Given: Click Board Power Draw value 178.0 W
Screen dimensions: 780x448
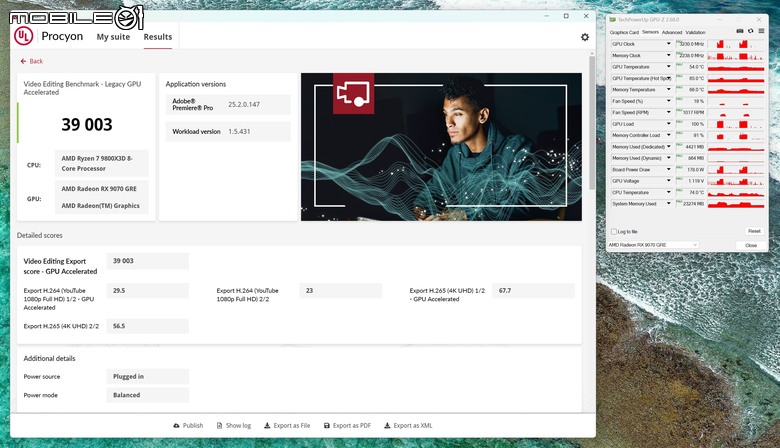Looking at the screenshot, I should pos(690,170).
